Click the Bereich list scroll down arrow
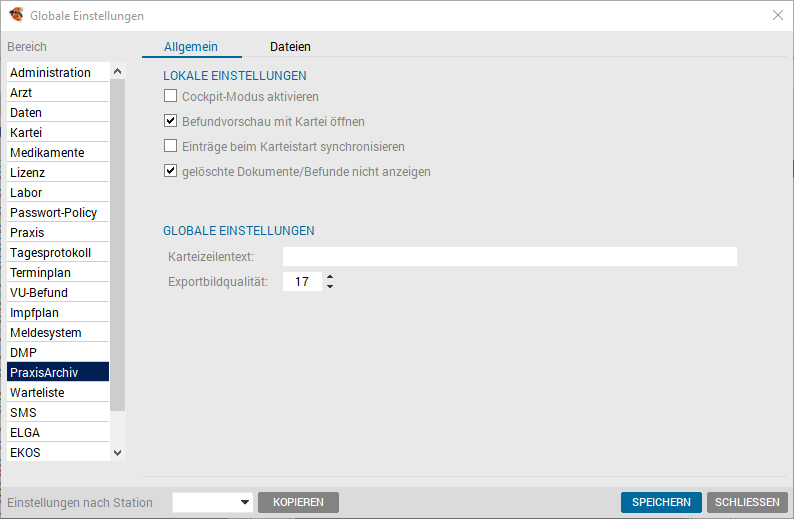 [x=117, y=453]
